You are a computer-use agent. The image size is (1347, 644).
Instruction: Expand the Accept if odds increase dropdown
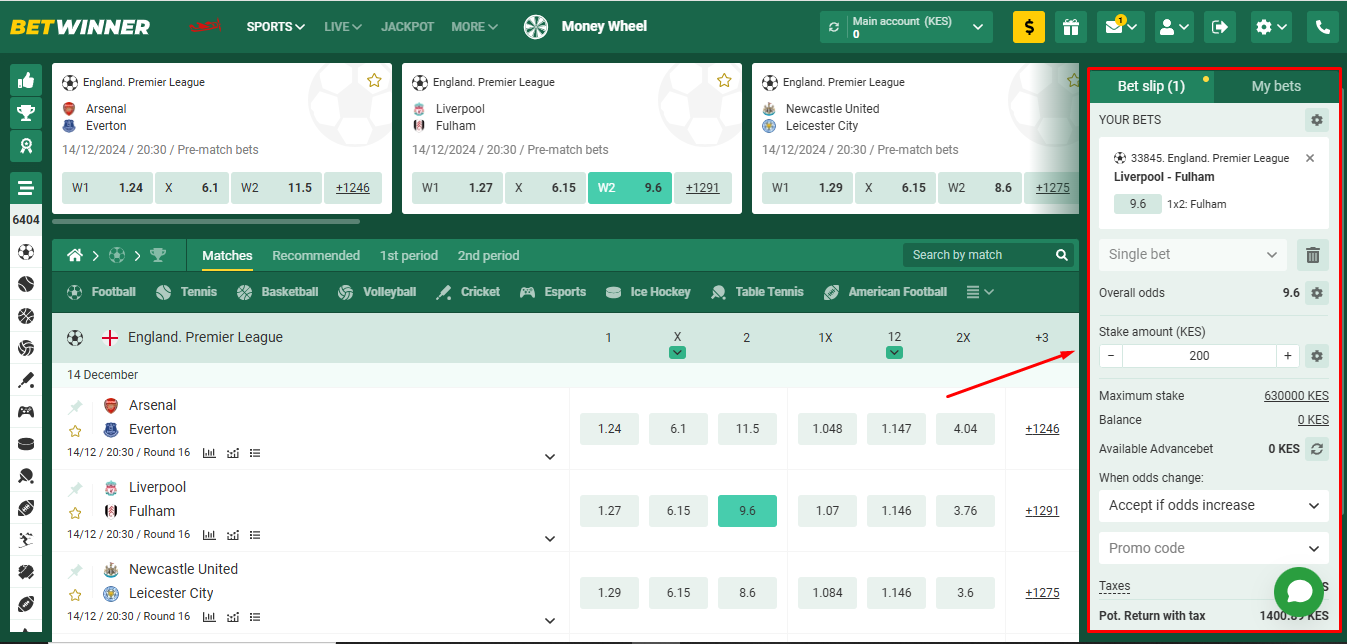pyautogui.click(x=1213, y=506)
